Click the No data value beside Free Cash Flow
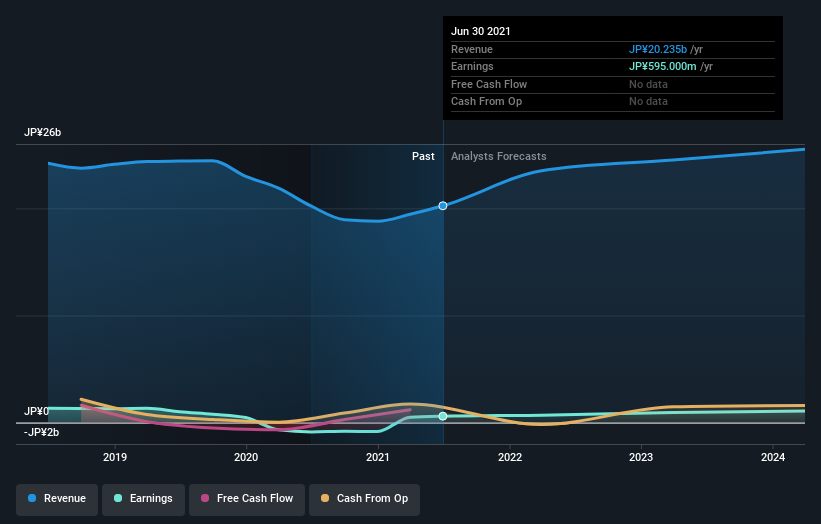821x524 pixels. [648, 84]
